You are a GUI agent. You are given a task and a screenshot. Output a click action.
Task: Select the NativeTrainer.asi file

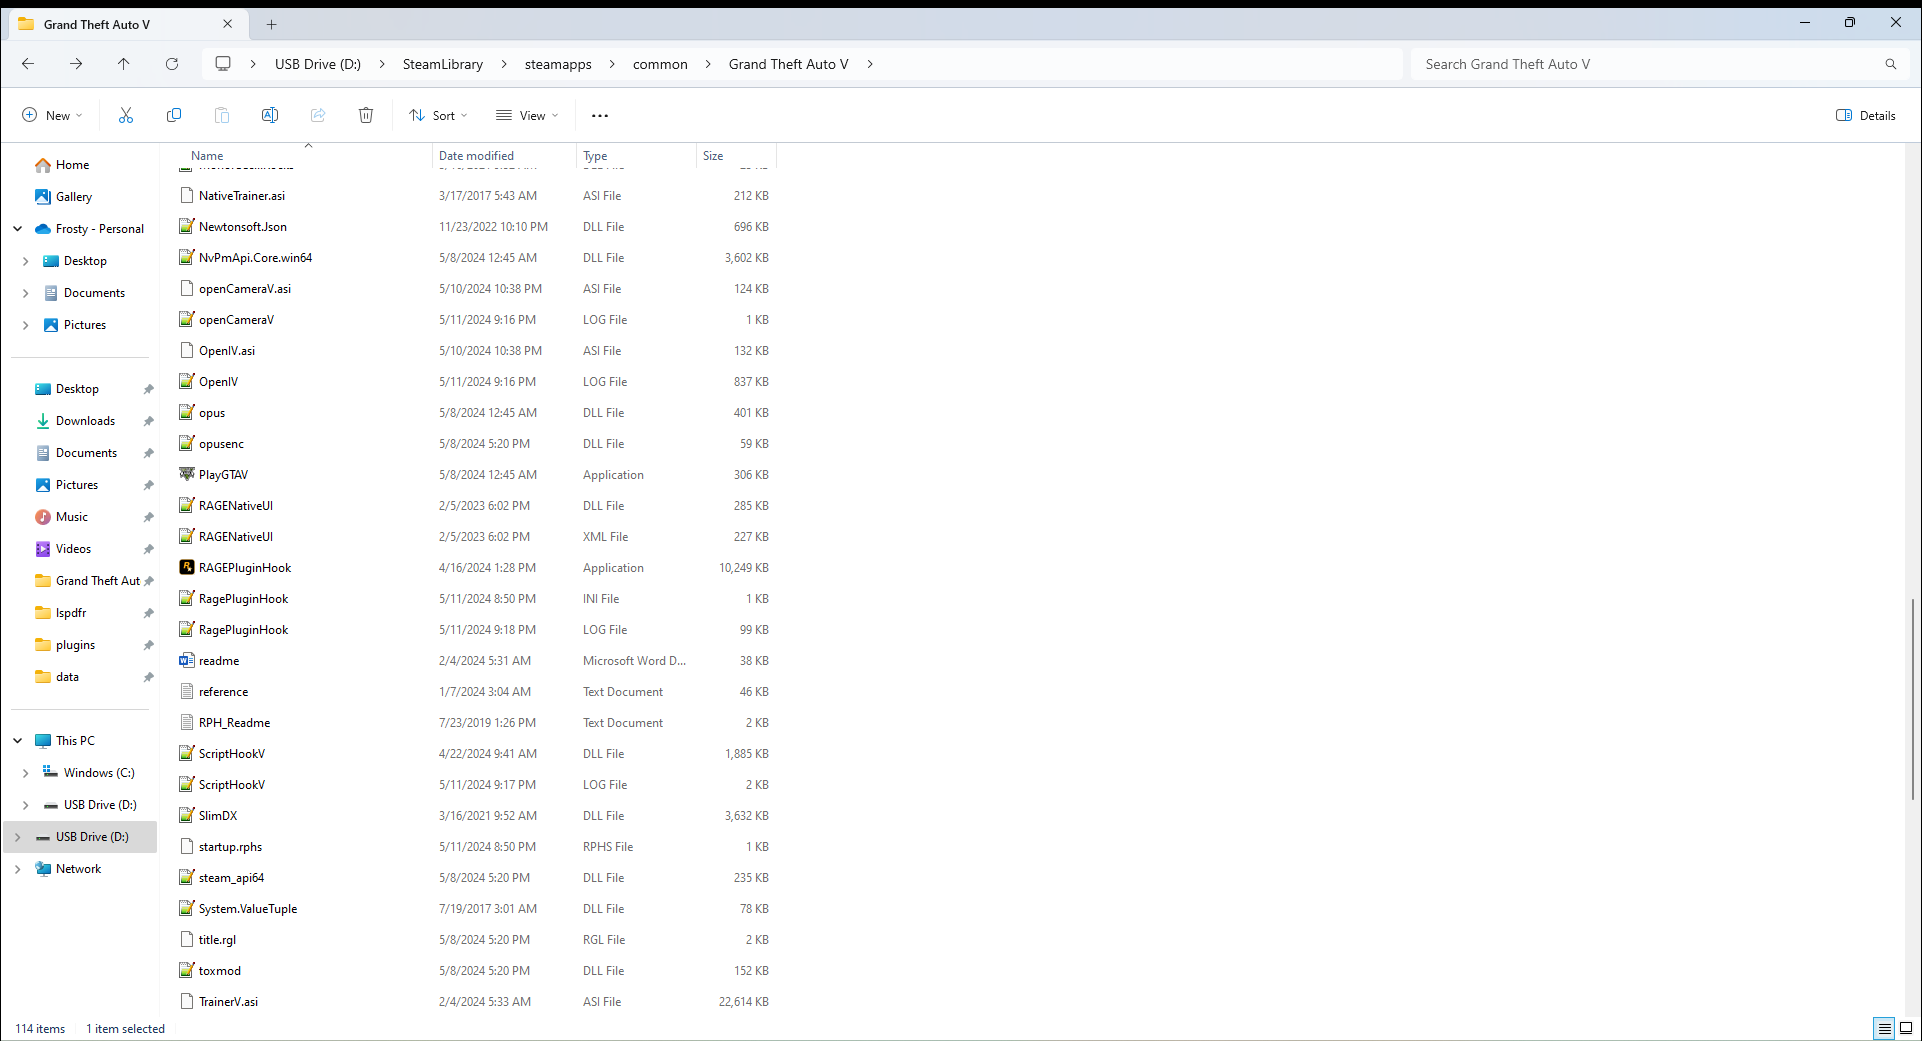pos(242,196)
